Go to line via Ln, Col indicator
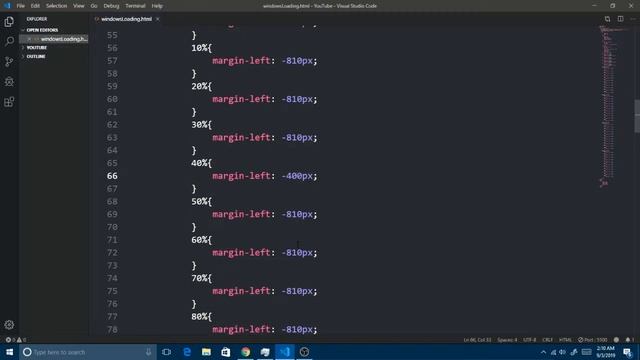This screenshot has width=640, height=360. click(477, 340)
